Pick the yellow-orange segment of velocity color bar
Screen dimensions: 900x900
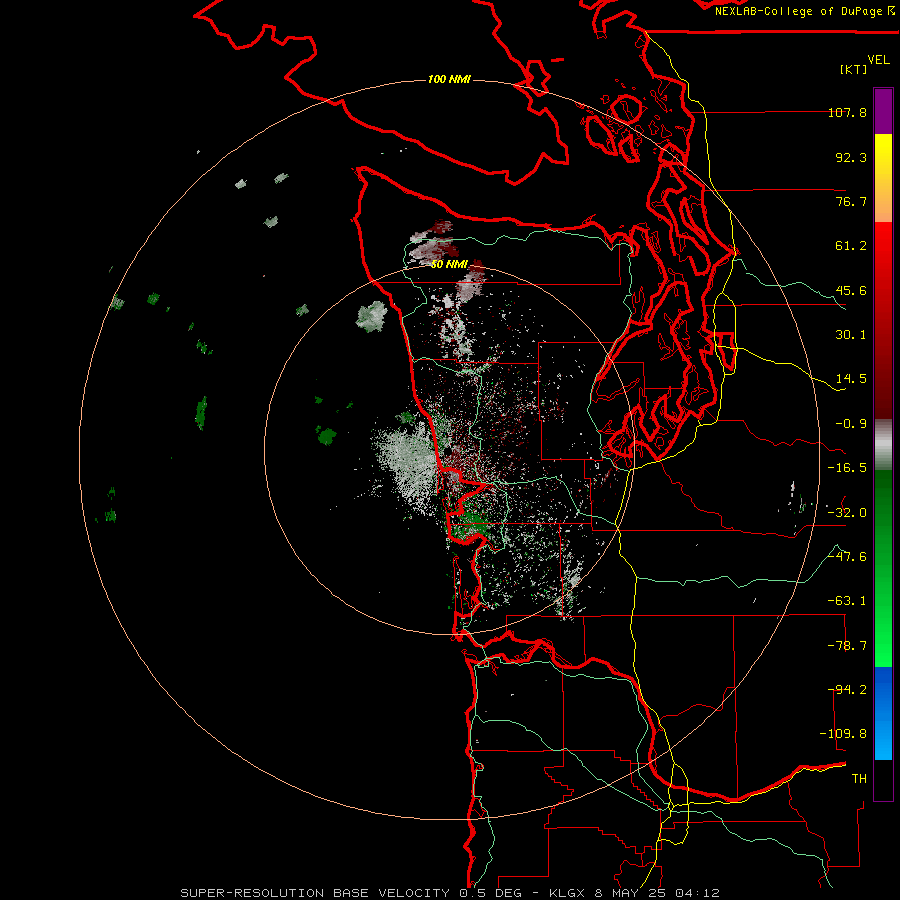pos(883,178)
